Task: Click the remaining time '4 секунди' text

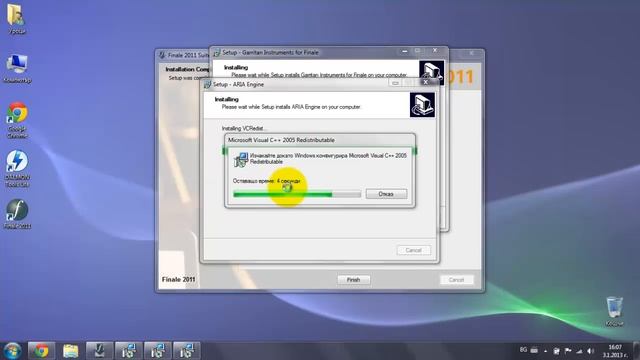Action: click(x=289, y=181)
